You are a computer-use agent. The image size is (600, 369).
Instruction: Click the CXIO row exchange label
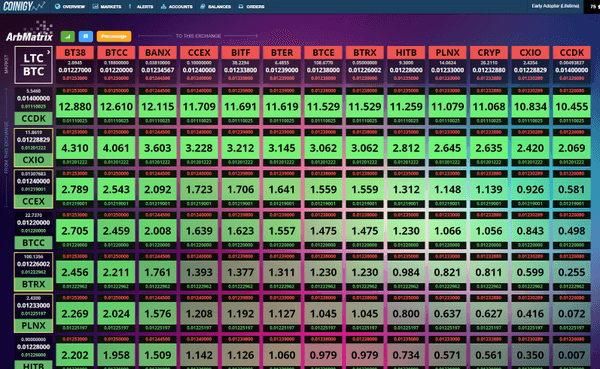33,160
